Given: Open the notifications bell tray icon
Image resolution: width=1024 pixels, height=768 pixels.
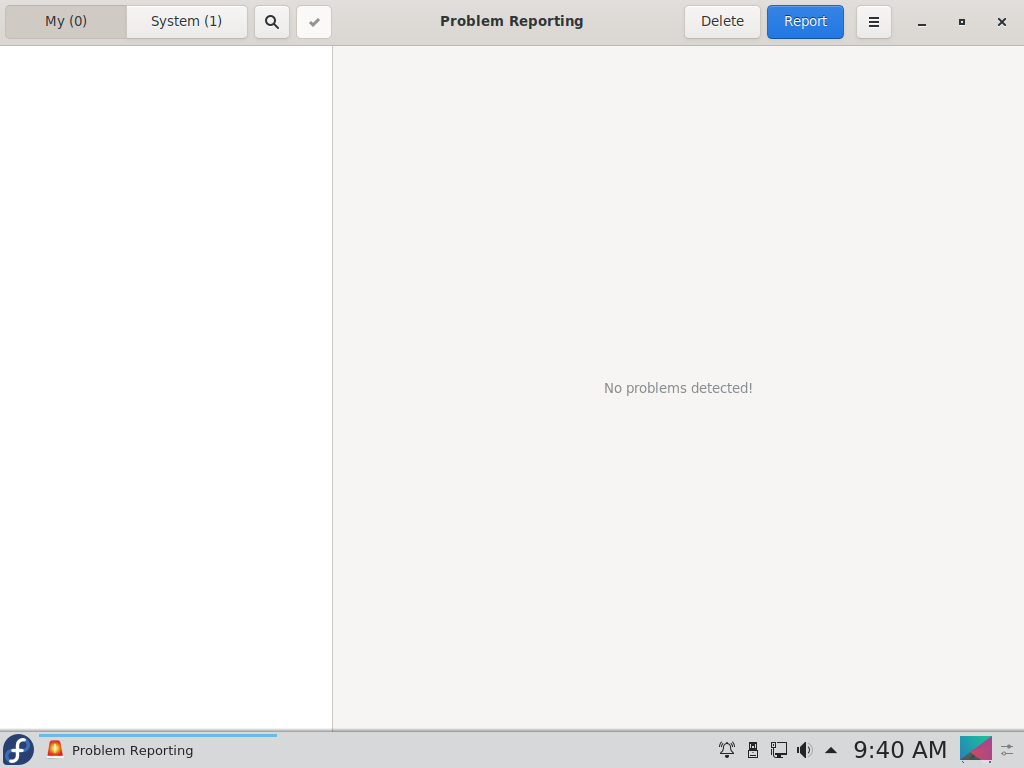Looking at the screenshot, I should pos(727,750).
